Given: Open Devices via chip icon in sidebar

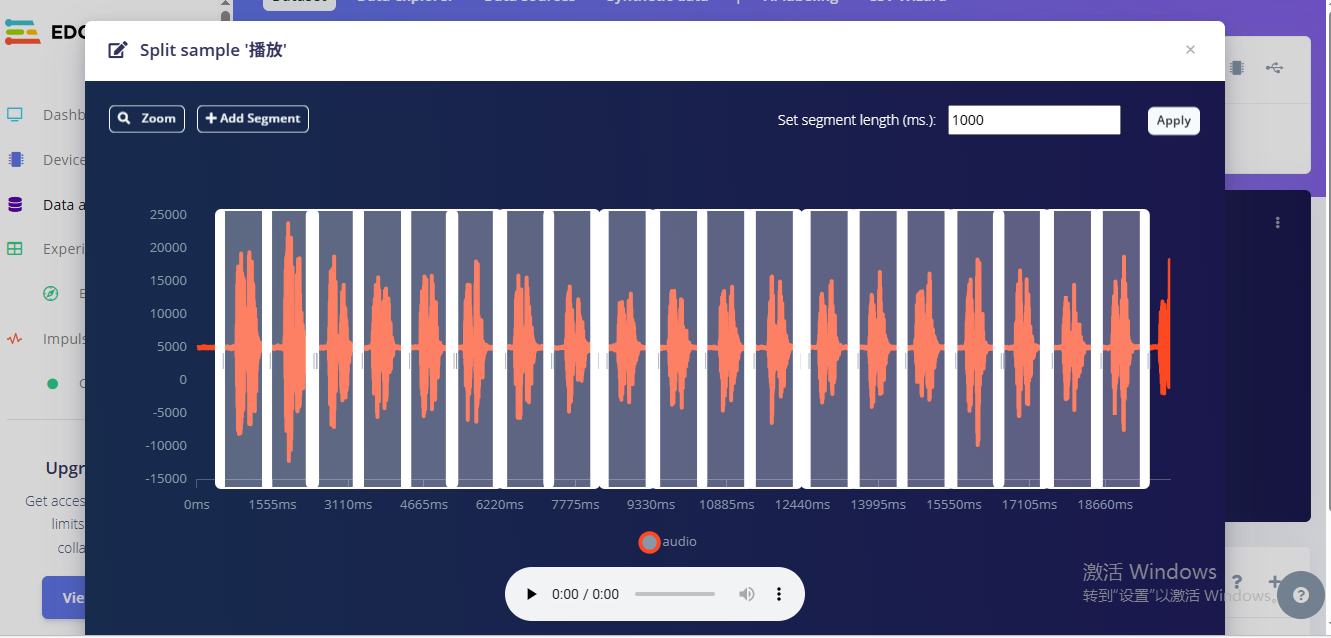Looking at the screenshot, I should 15,160.
